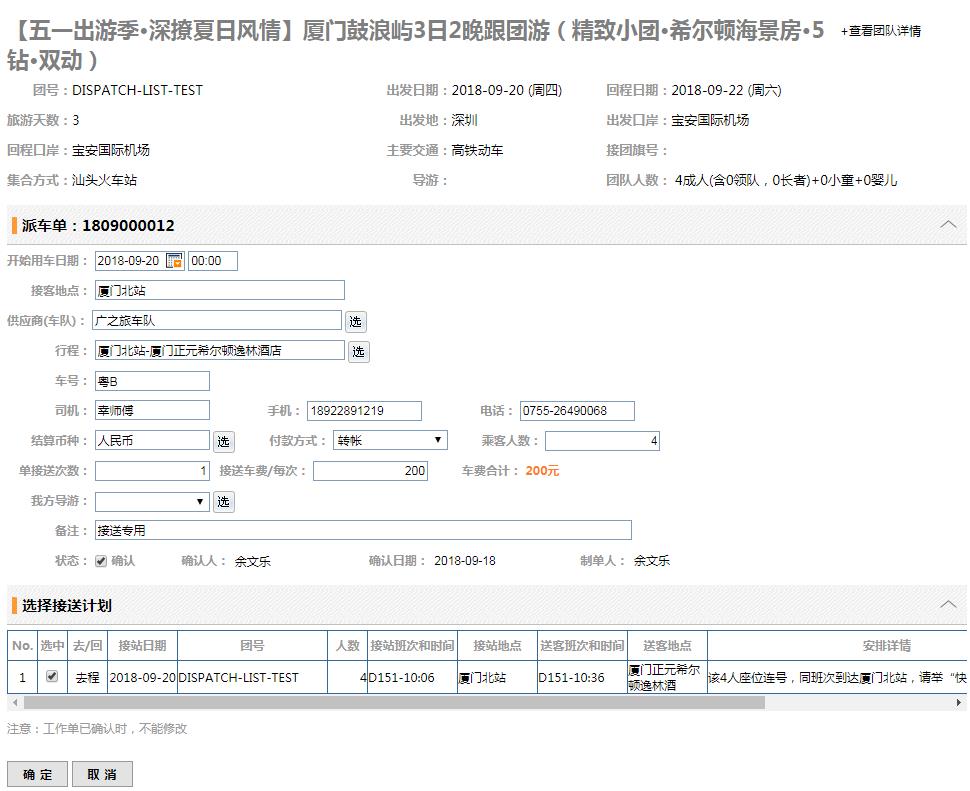Click the 去程 cell in row 1
970x791 pixels.
[x=87, y=677]
